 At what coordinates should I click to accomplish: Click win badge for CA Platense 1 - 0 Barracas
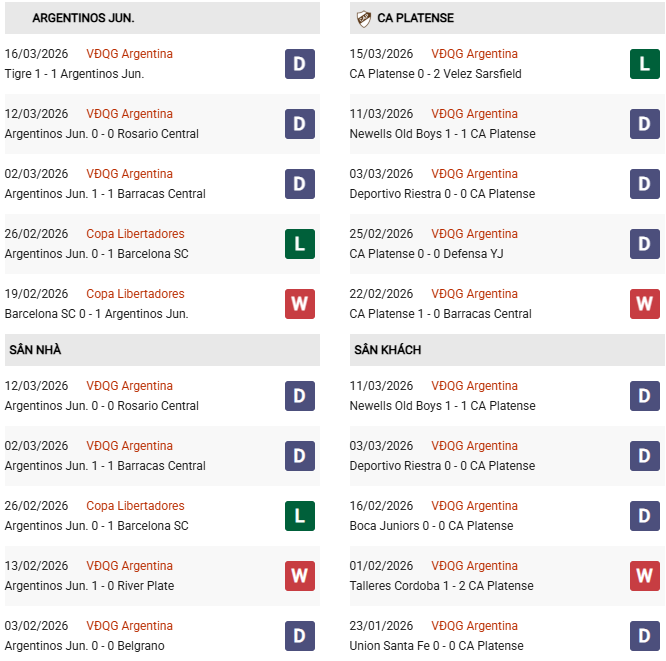pos(645,304)
